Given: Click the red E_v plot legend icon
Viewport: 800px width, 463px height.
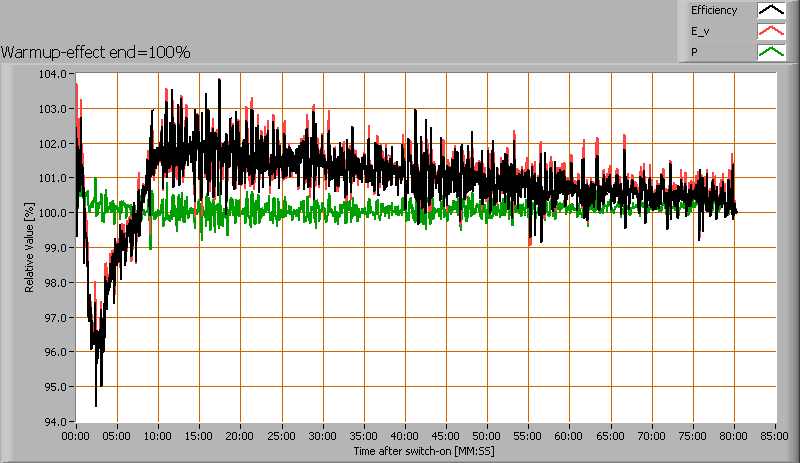Looking at the screenshot, I should click(x=770, y=32).
